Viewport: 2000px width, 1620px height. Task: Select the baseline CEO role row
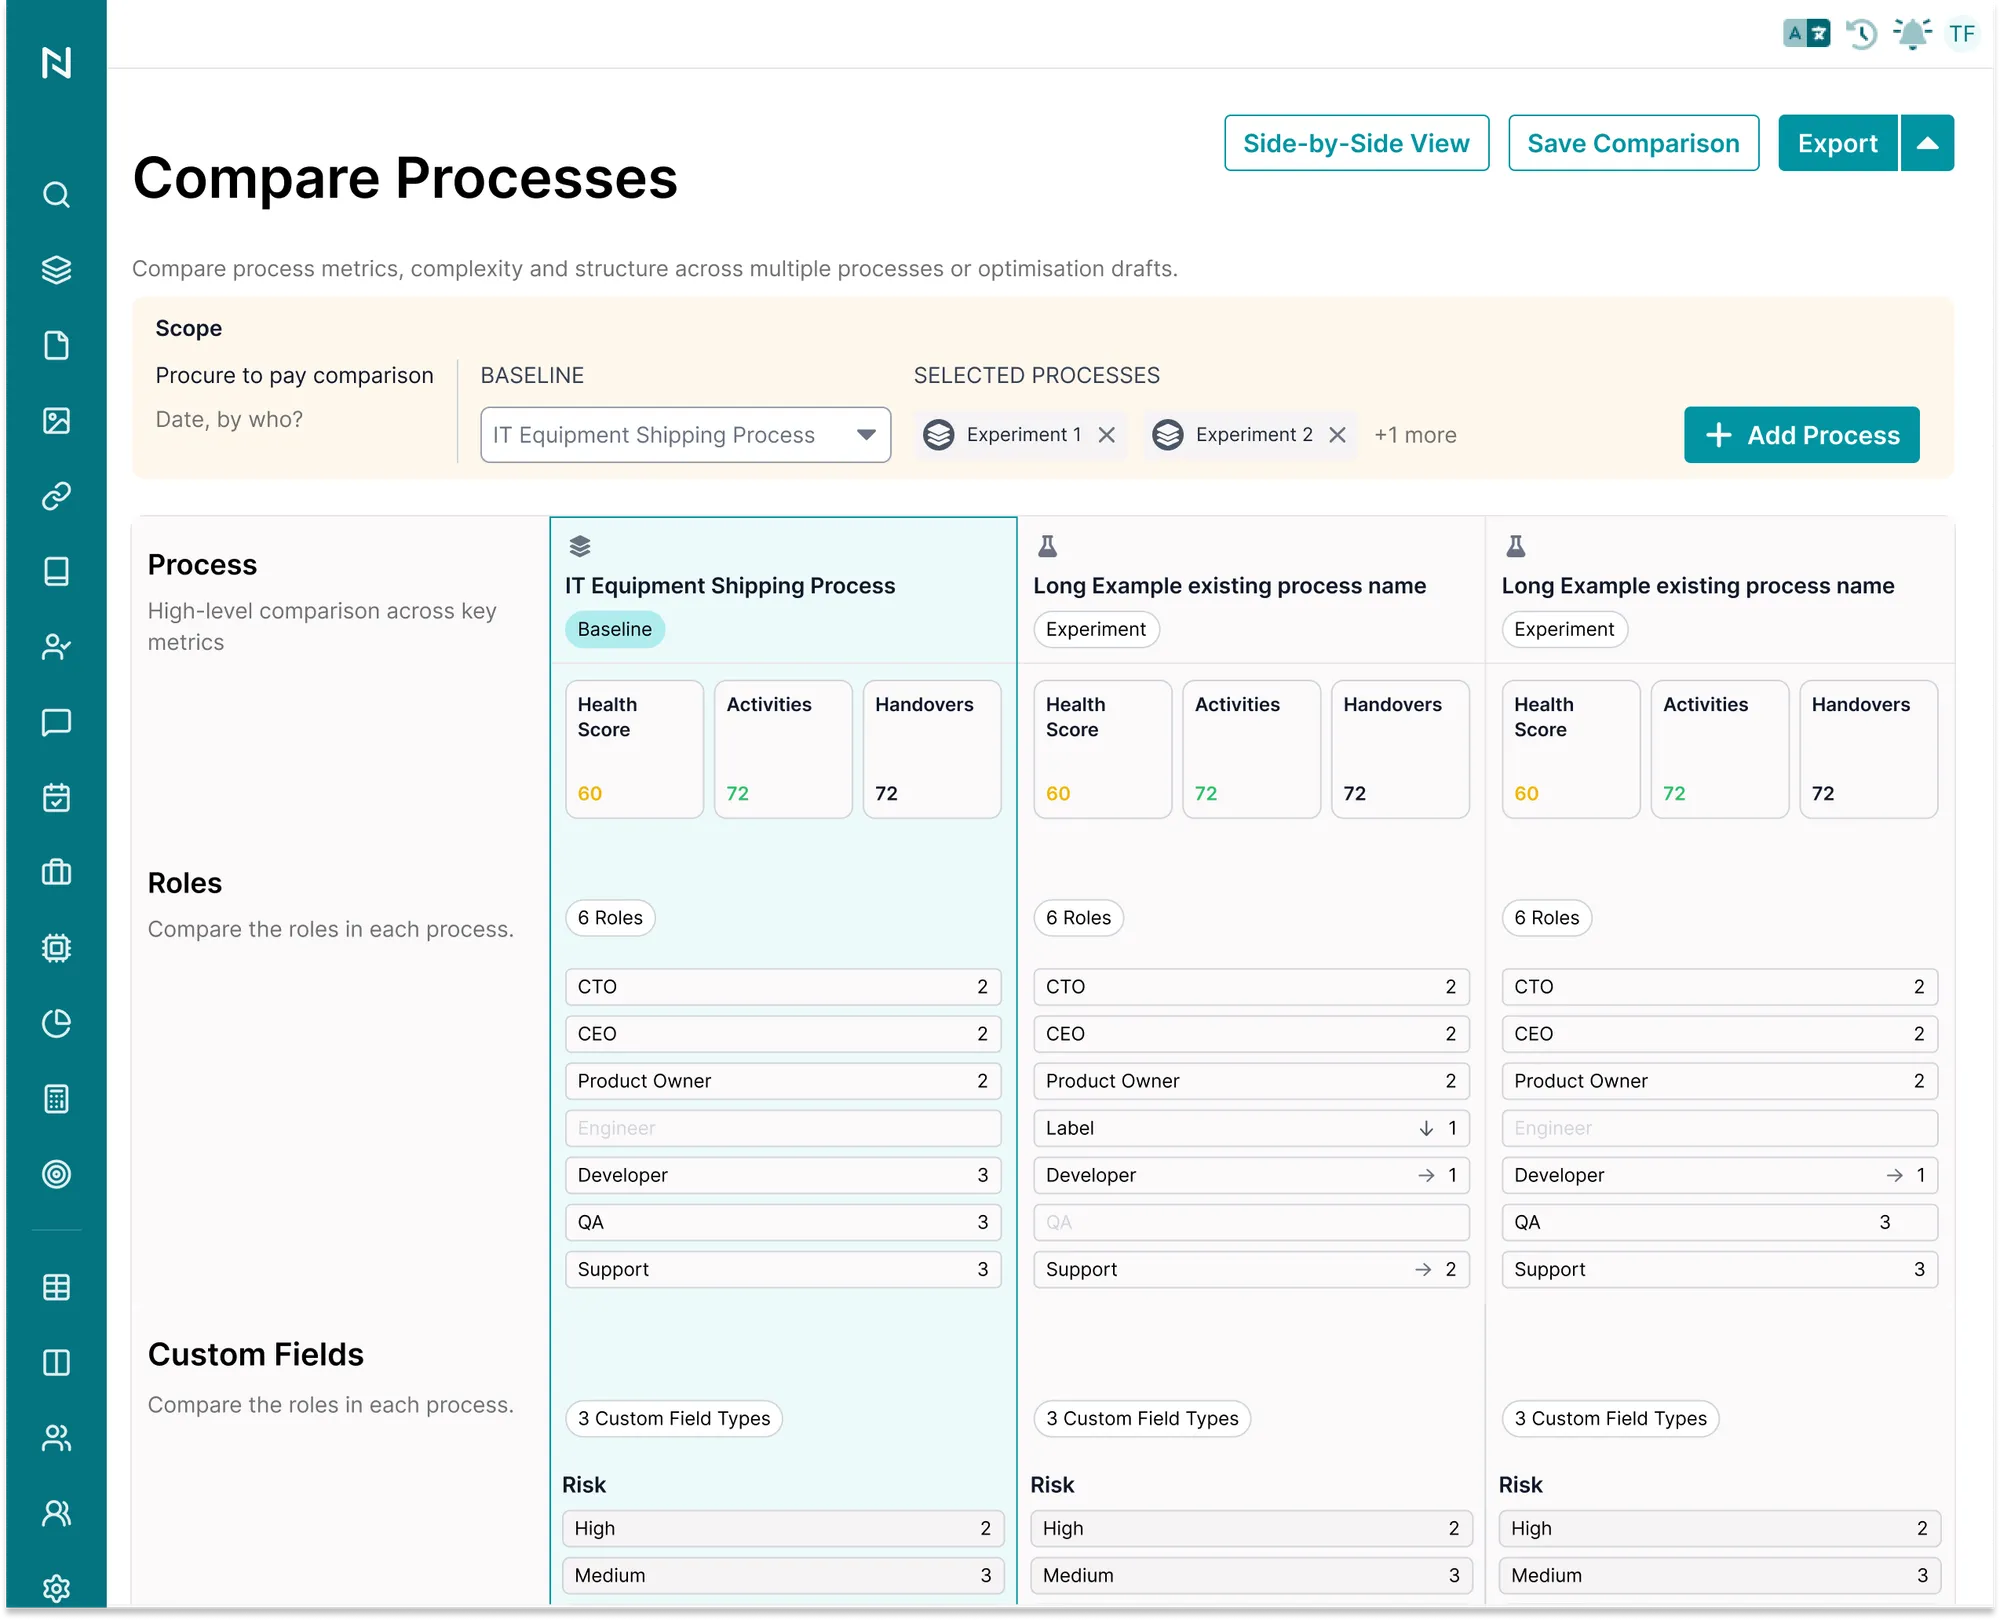(x=783, y=1034)
